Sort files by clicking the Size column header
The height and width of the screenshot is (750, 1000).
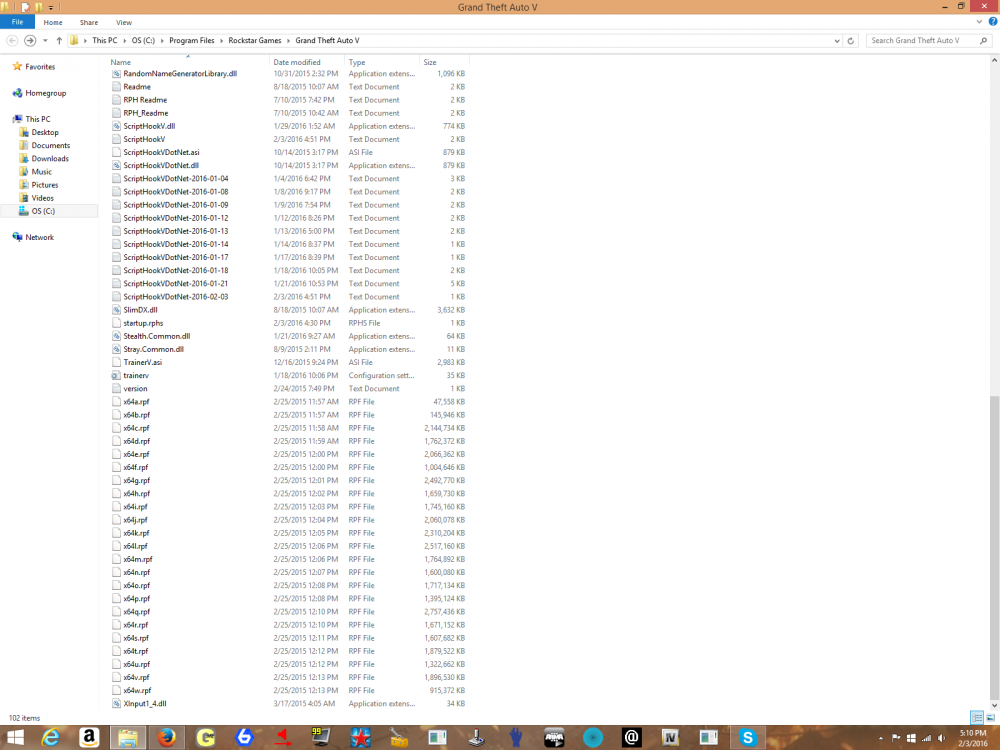click(x=430, y=61)
